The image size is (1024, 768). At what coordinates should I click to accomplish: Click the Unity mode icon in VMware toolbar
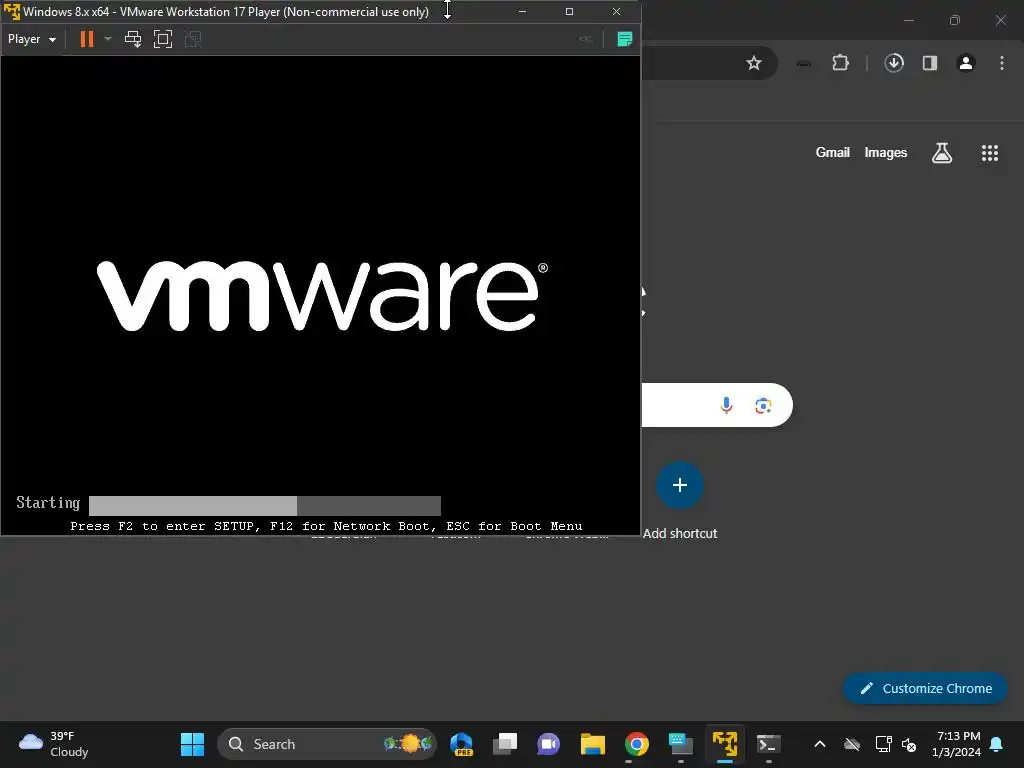pyautogui.click(x=193, y=39)
